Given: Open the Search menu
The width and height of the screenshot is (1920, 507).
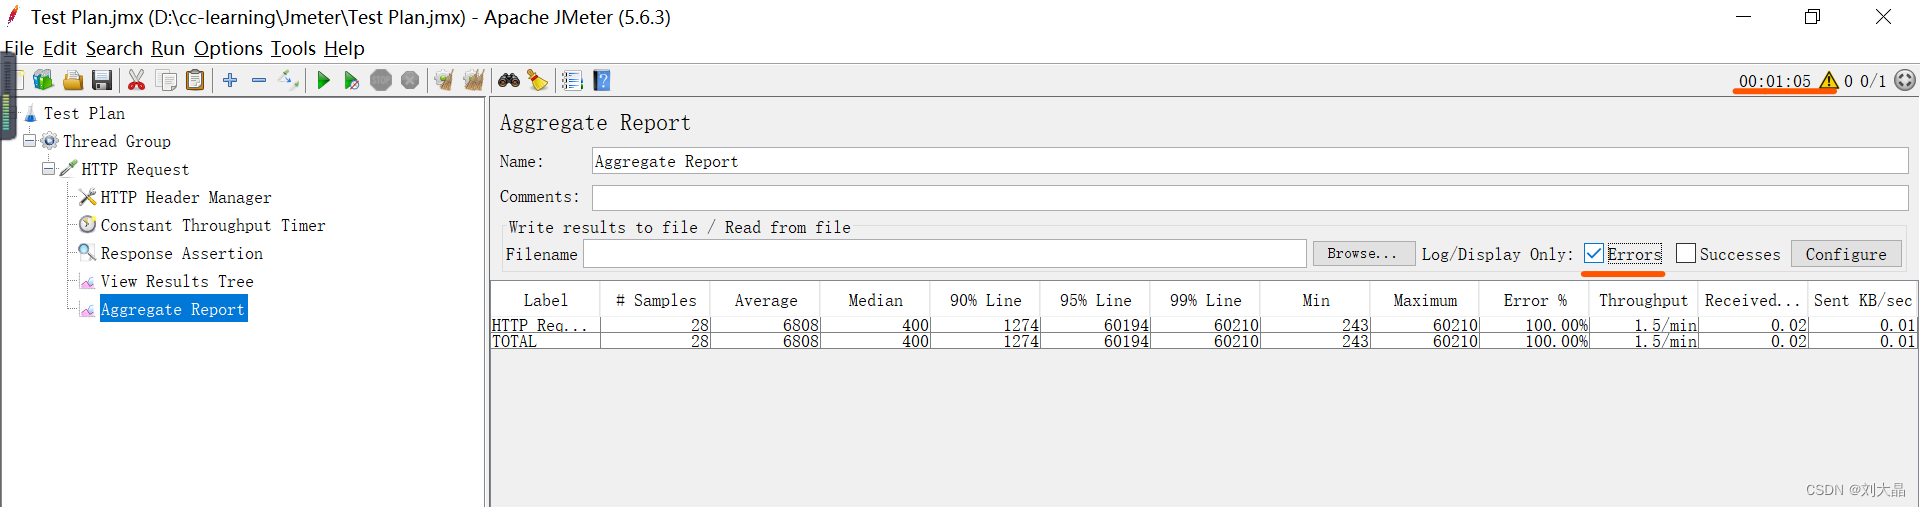Looking at the screenshot, I should tap(114, 48).
